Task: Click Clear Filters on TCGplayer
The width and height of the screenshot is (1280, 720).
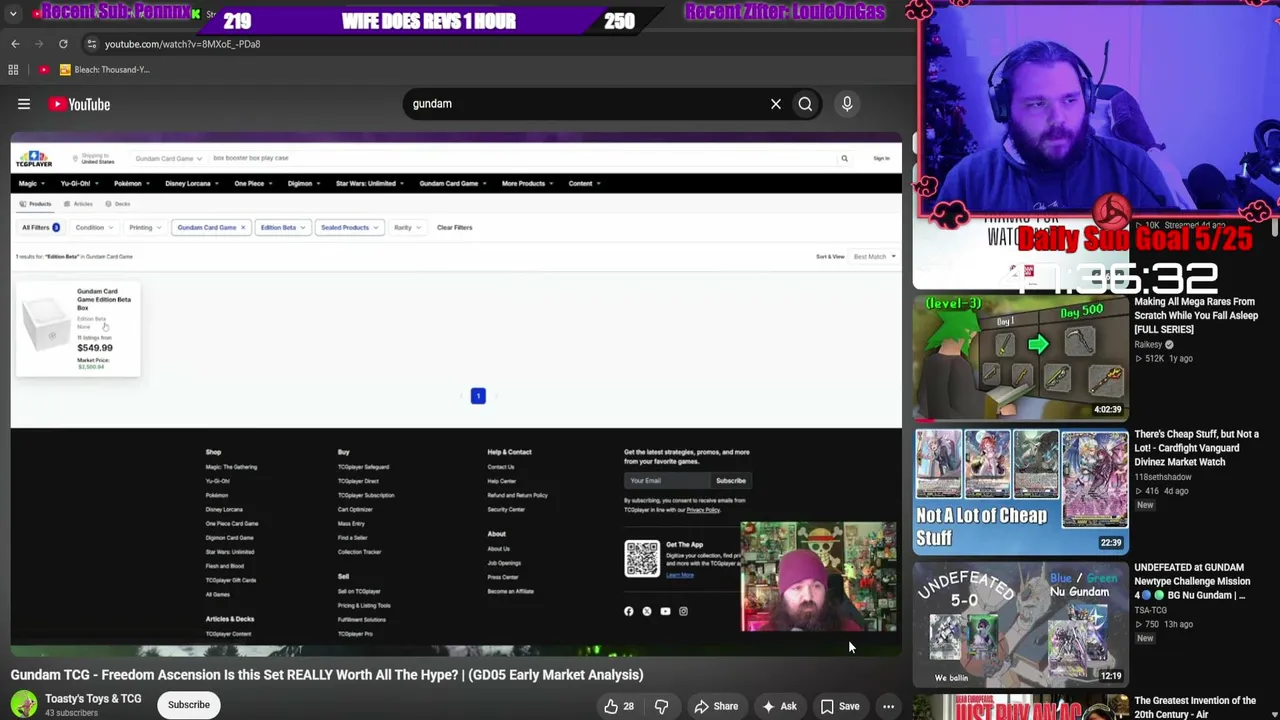Action: coord(454,228)
